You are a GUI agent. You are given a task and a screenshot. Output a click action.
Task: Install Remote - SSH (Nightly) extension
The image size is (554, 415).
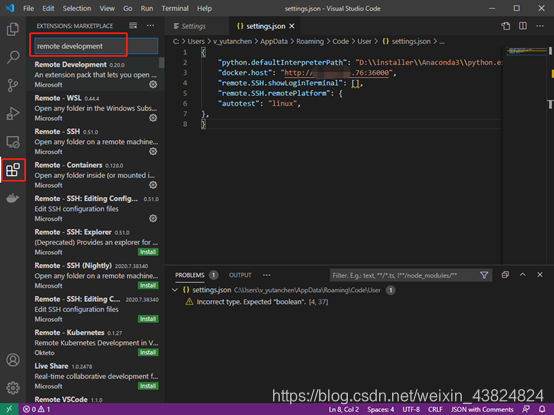point(148,285)
